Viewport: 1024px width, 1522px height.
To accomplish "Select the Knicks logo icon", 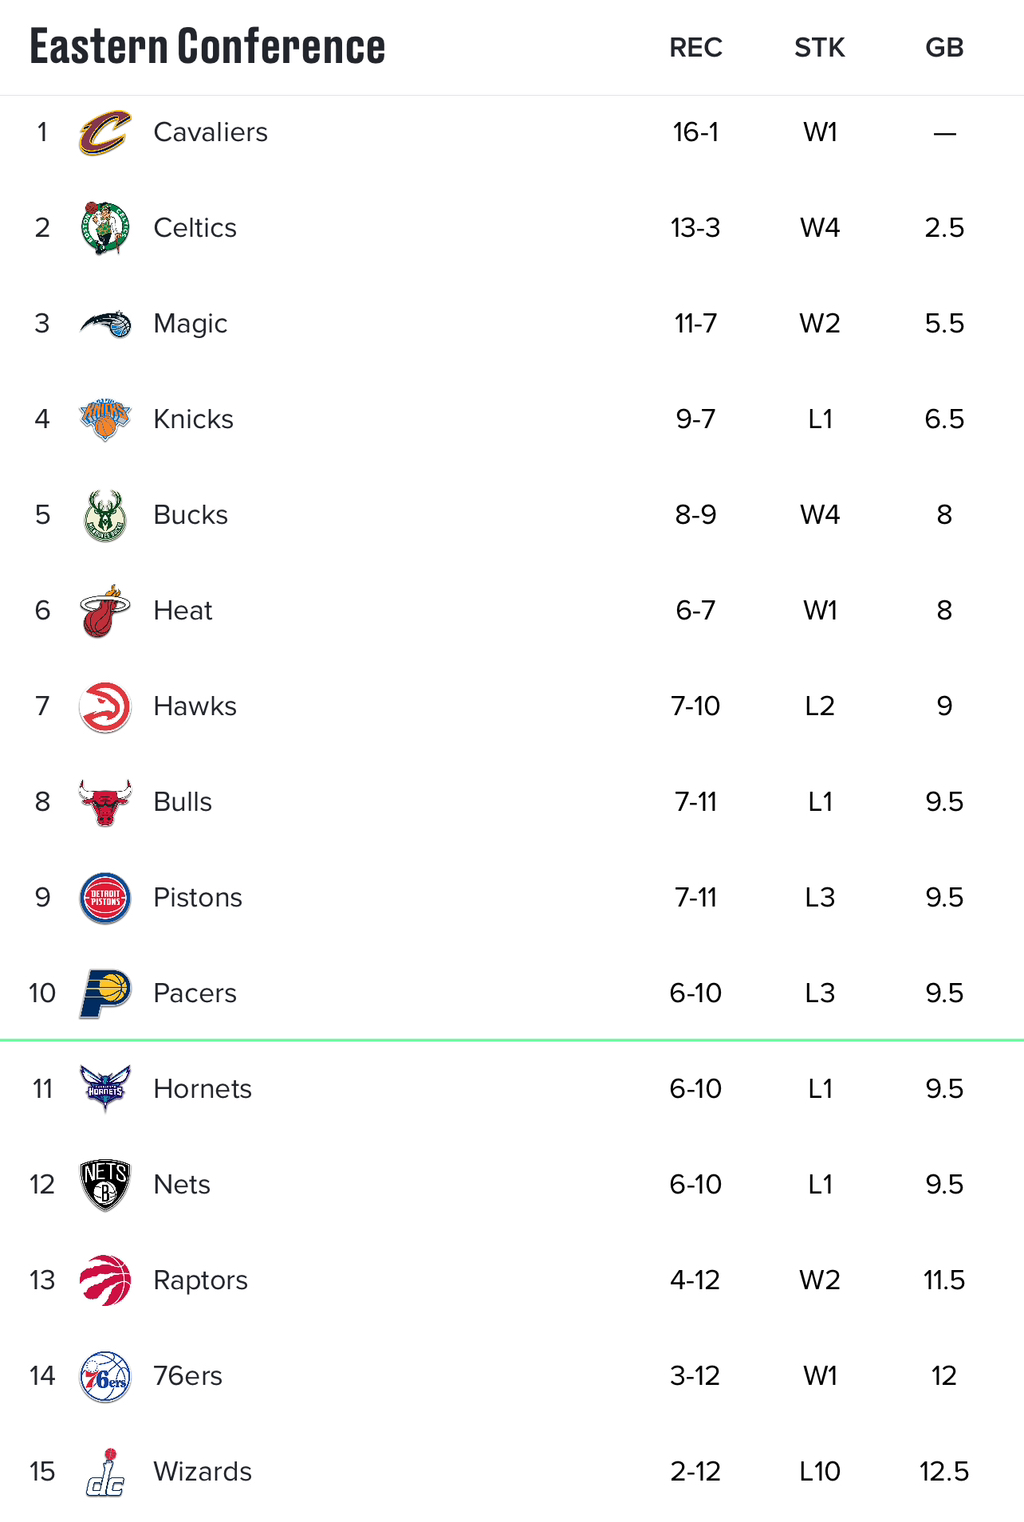I will 105,419.
